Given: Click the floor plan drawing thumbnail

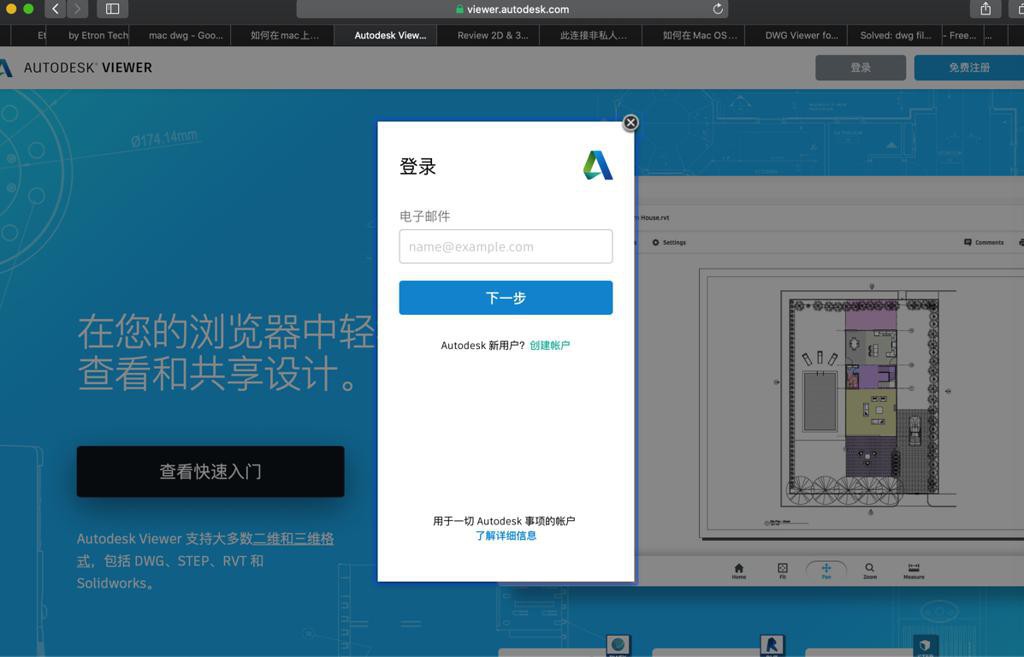Looking at the screenshot, I should (863, 403).
